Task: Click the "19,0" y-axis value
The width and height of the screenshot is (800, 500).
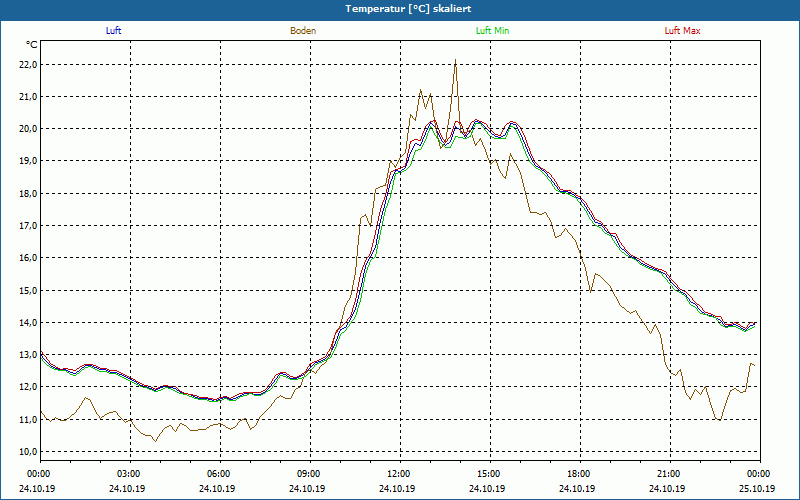Action: click(29, 161)
